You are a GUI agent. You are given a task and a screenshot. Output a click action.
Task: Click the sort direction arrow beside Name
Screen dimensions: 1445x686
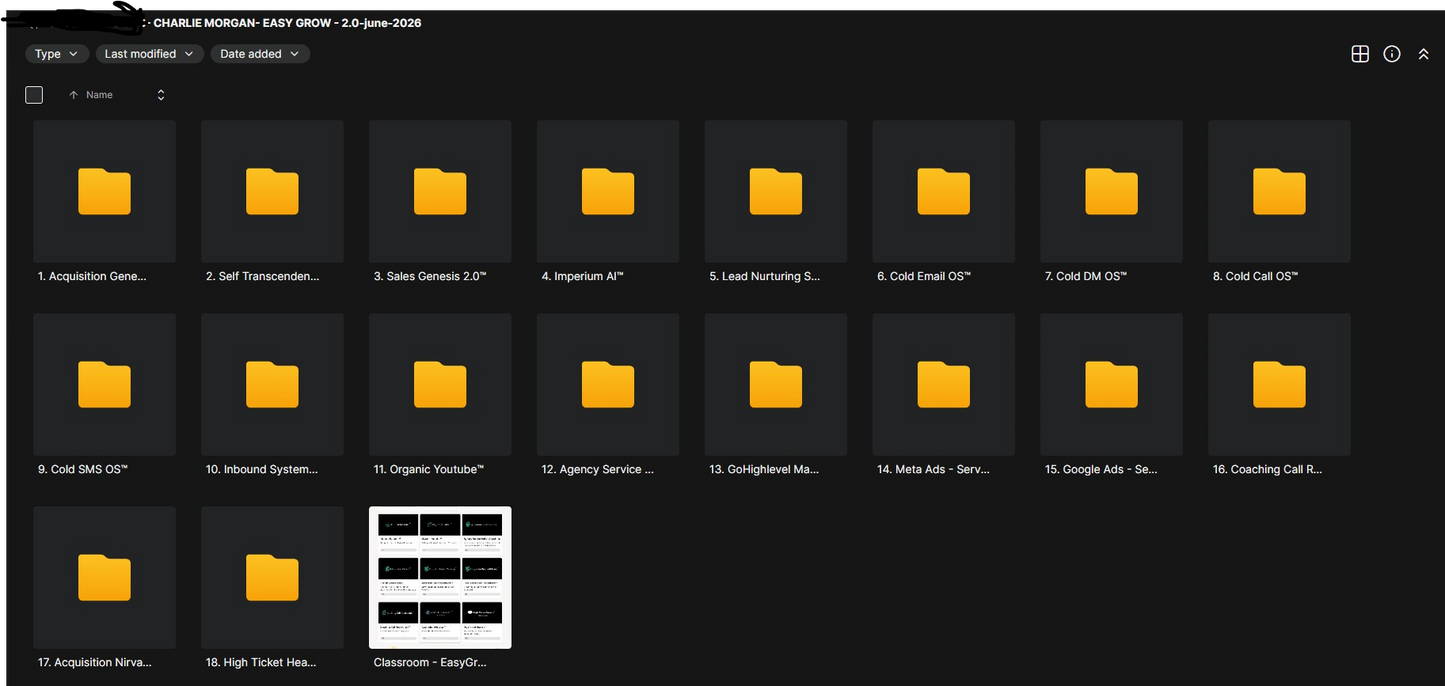point(74,95)
